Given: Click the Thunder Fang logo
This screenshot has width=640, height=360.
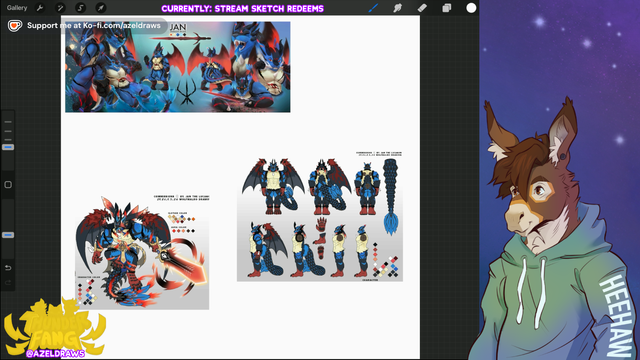Looking at the screenshot, I should coord(54,327).
